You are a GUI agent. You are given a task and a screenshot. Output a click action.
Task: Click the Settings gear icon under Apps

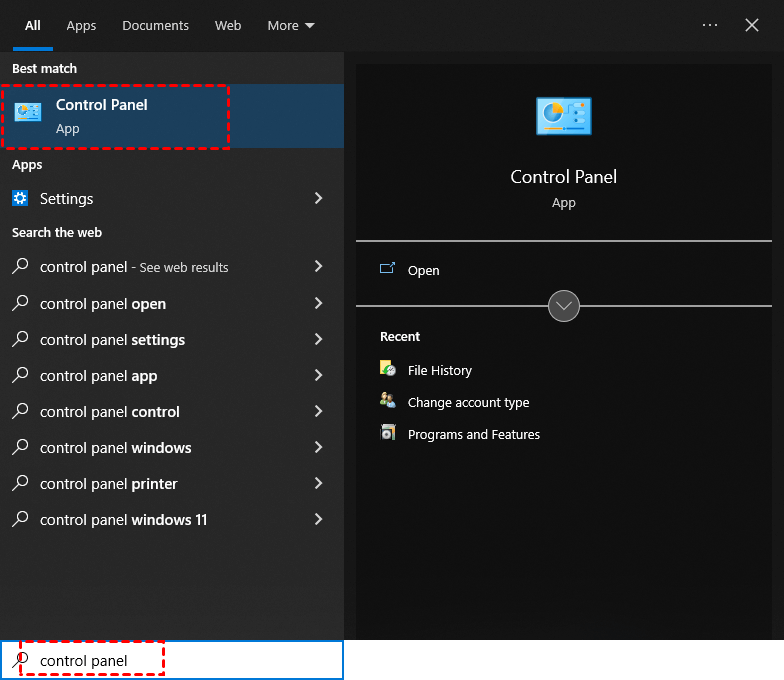pos(20,198)
